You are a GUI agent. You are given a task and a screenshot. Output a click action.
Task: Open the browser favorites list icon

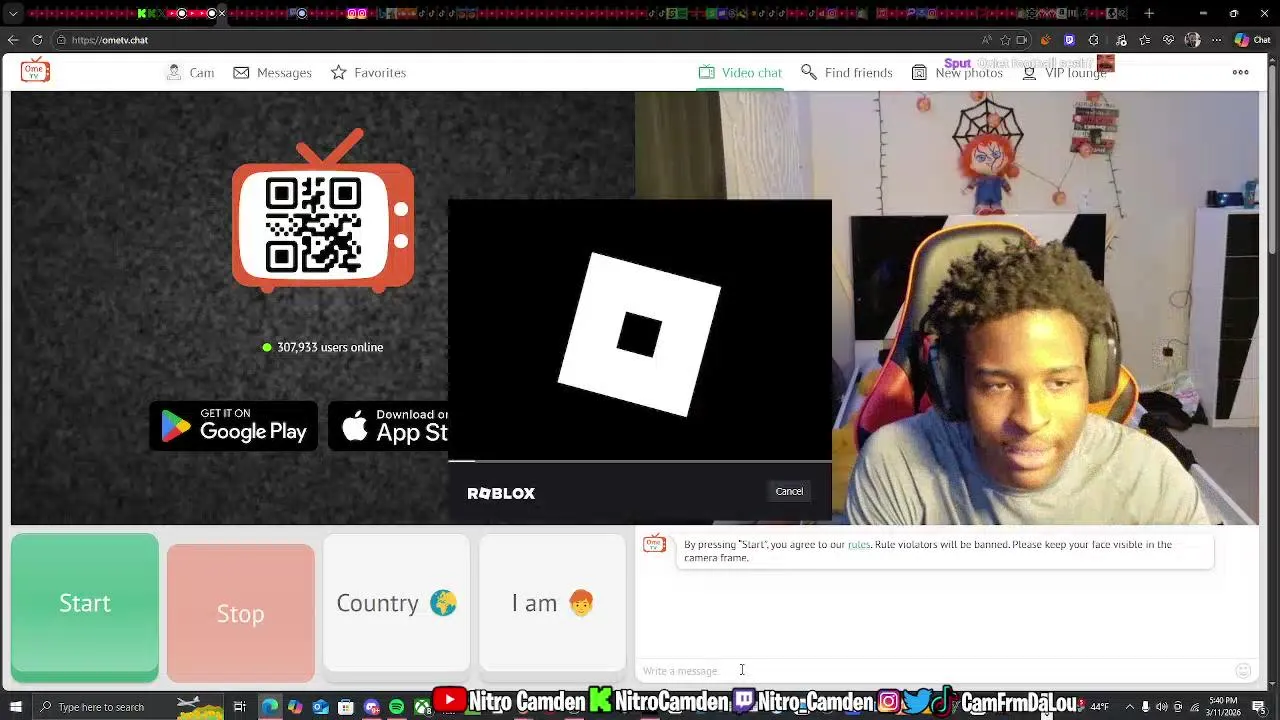pyautogui.click(x=1145, y=40)
